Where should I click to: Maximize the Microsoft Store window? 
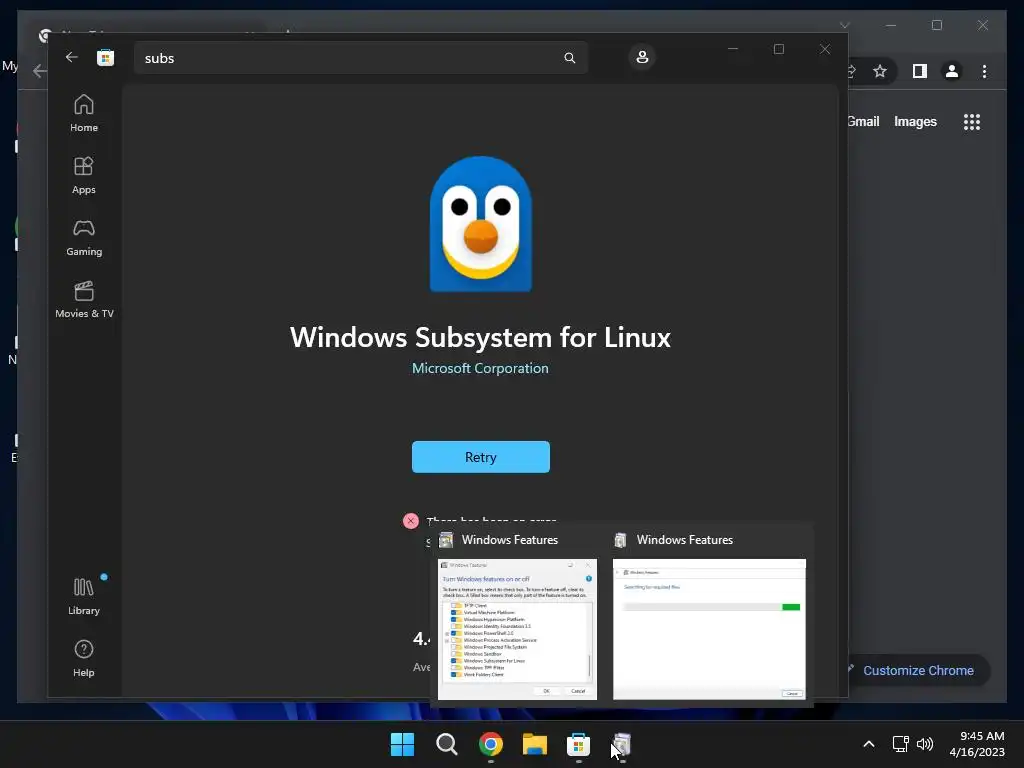tap(778, 49)
